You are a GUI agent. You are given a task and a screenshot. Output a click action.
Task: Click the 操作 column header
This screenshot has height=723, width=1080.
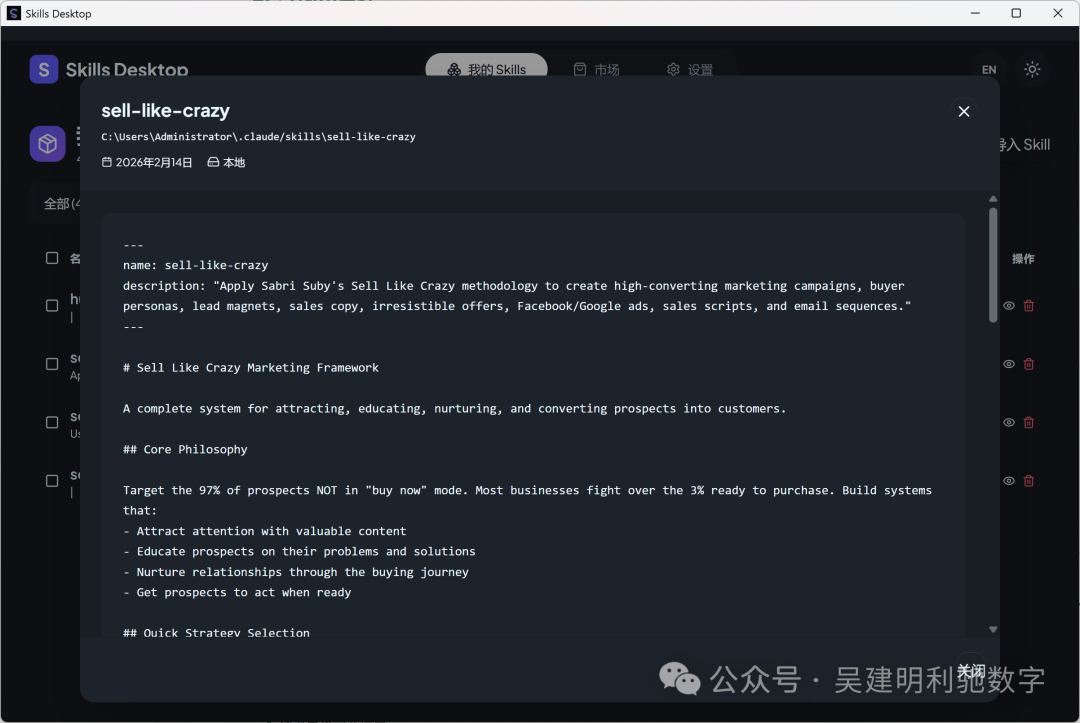tap(1023, 259)
